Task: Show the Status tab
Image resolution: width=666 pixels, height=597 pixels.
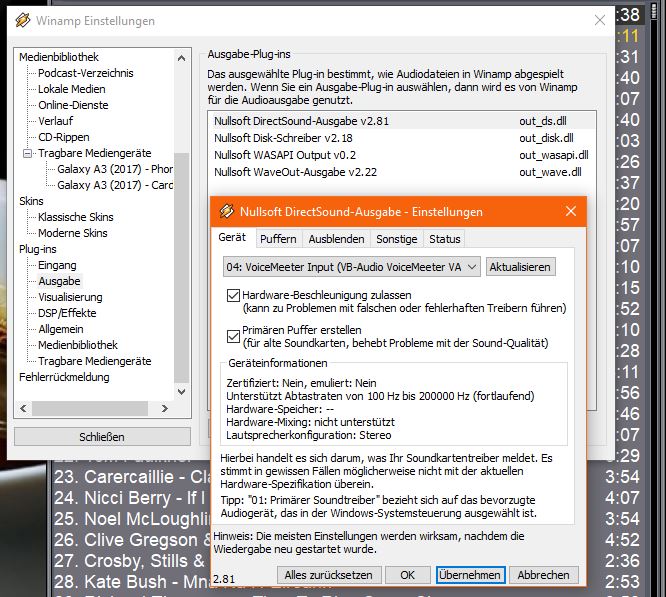Action: pos(445,239)
